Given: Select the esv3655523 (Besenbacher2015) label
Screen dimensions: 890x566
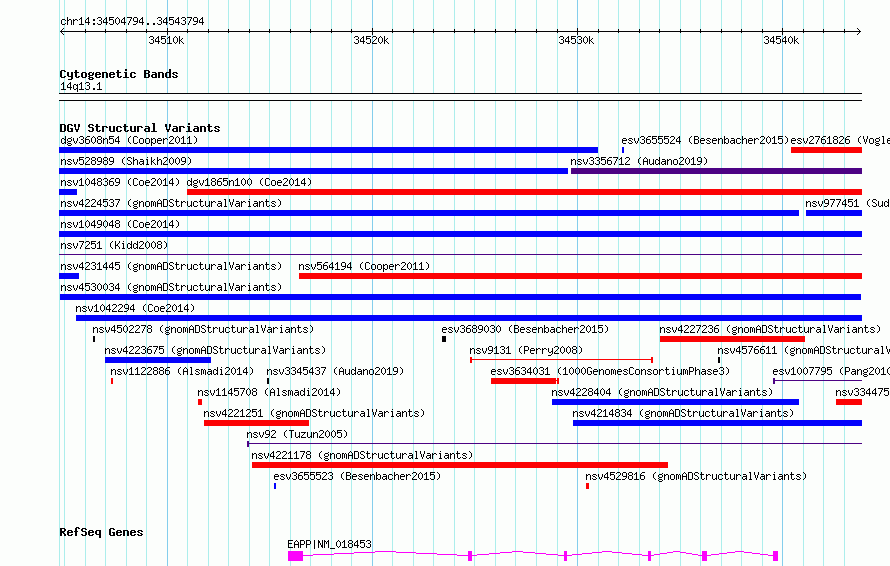Looking at the screenshot, I should coord(357,476).
